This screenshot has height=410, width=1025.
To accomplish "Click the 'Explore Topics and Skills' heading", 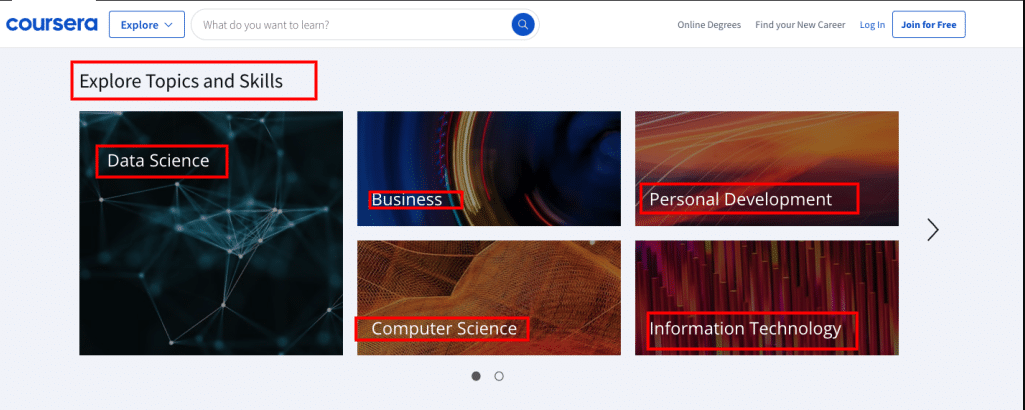I will pyautogui.click(x=181, y=81).
